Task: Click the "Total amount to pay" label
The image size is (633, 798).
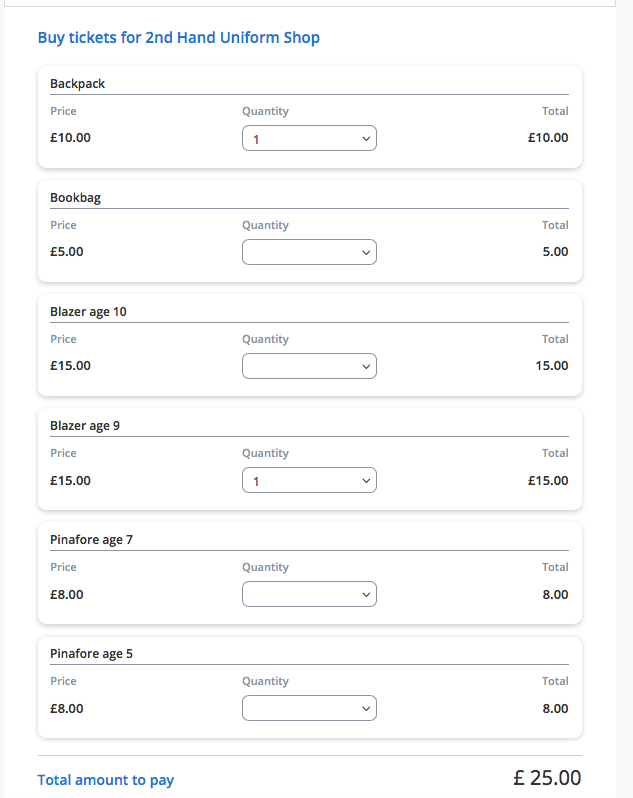Action: tap(106, 780)
